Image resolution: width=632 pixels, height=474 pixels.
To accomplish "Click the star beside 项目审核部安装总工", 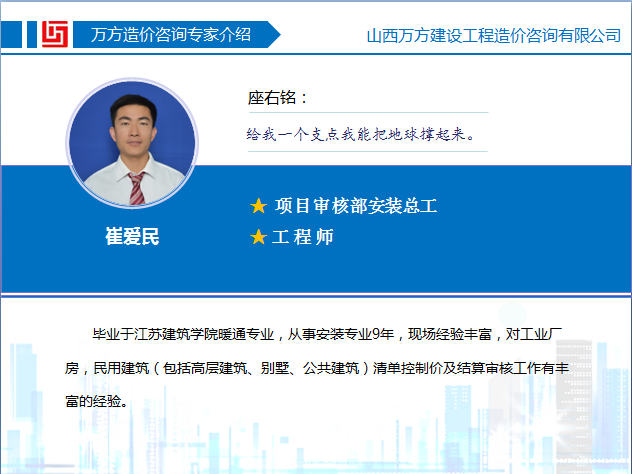I will 258,207.
